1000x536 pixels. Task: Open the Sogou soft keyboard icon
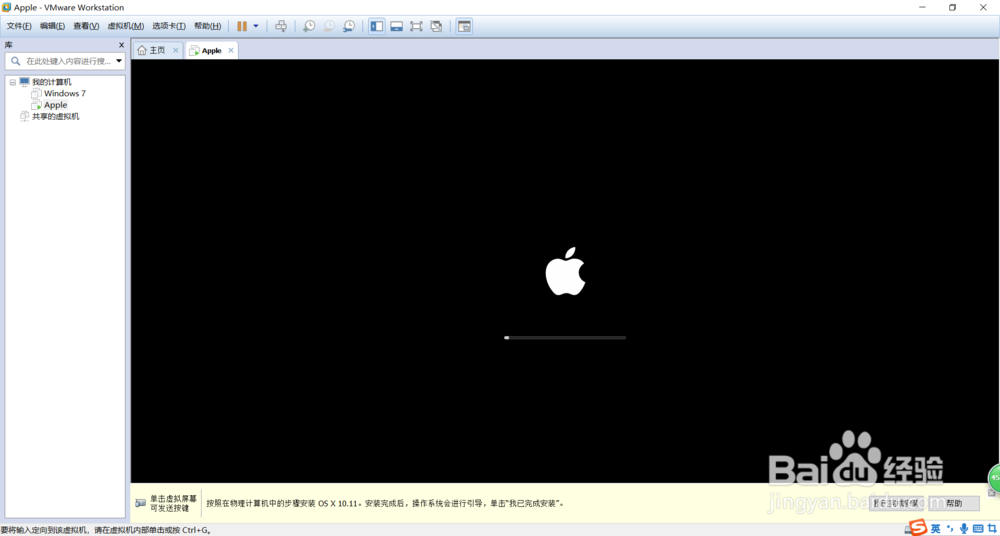(x=976, y=528)
